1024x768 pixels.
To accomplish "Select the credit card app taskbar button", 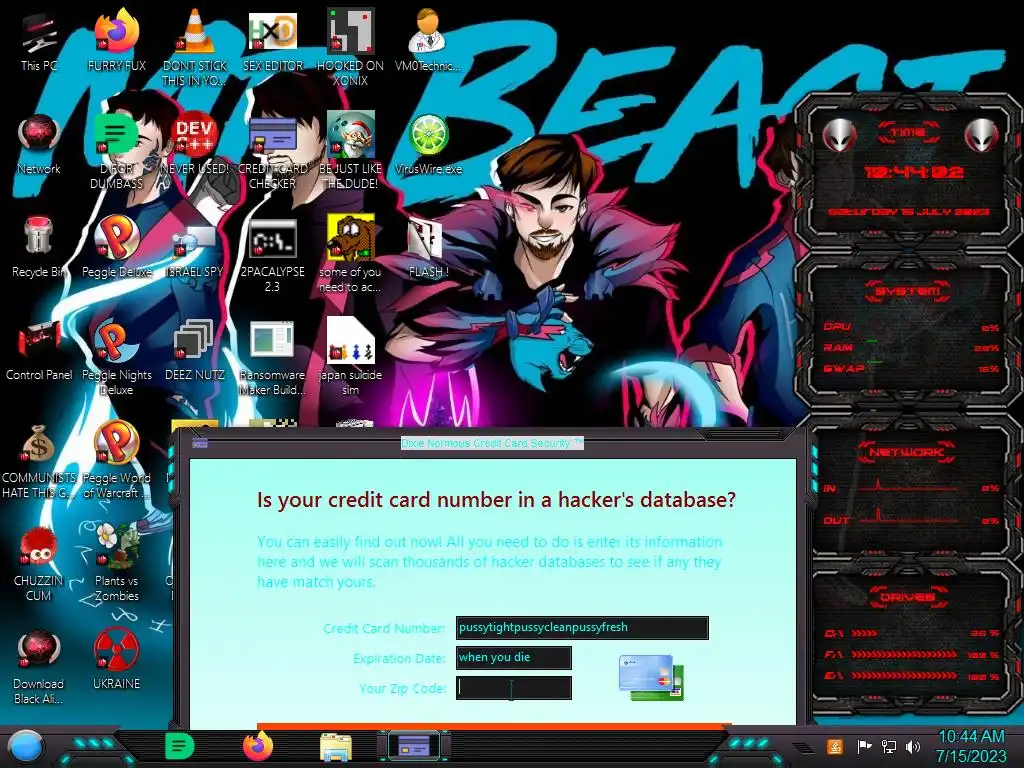I will (x=414, y=746).
